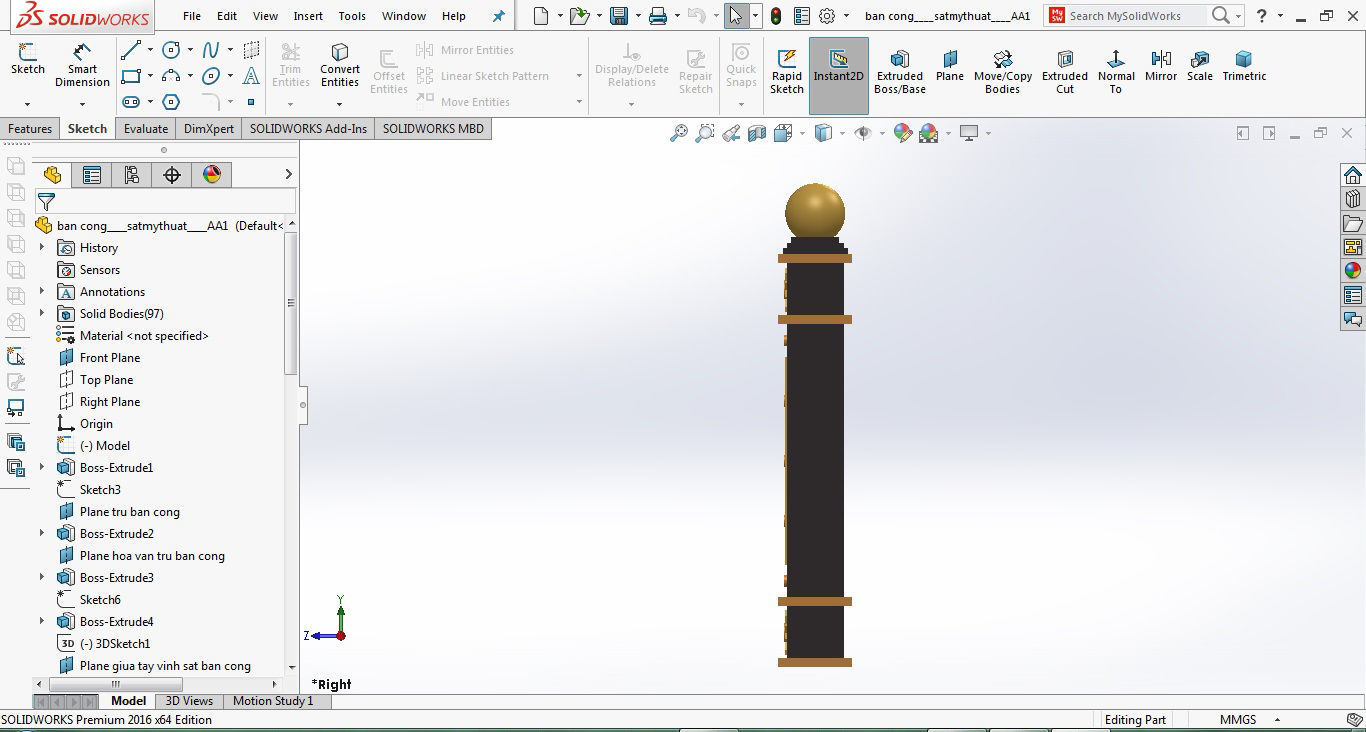Image resolution: width=1366 pixels, height=732 pixels.
Task: Click the Sketch command button
Action: 27,60
